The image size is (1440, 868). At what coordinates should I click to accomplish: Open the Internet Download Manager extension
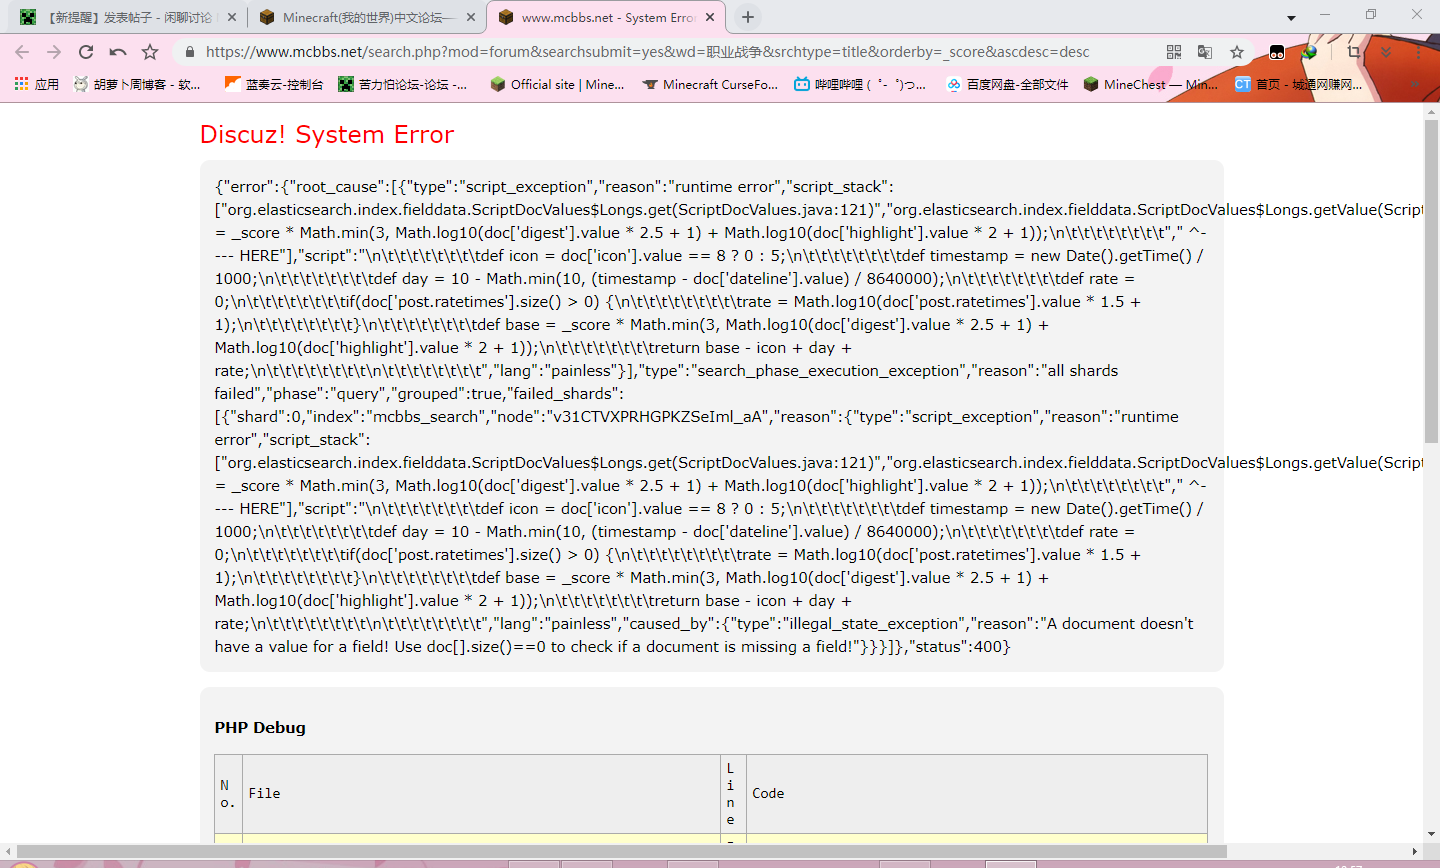pos(1309,52)
